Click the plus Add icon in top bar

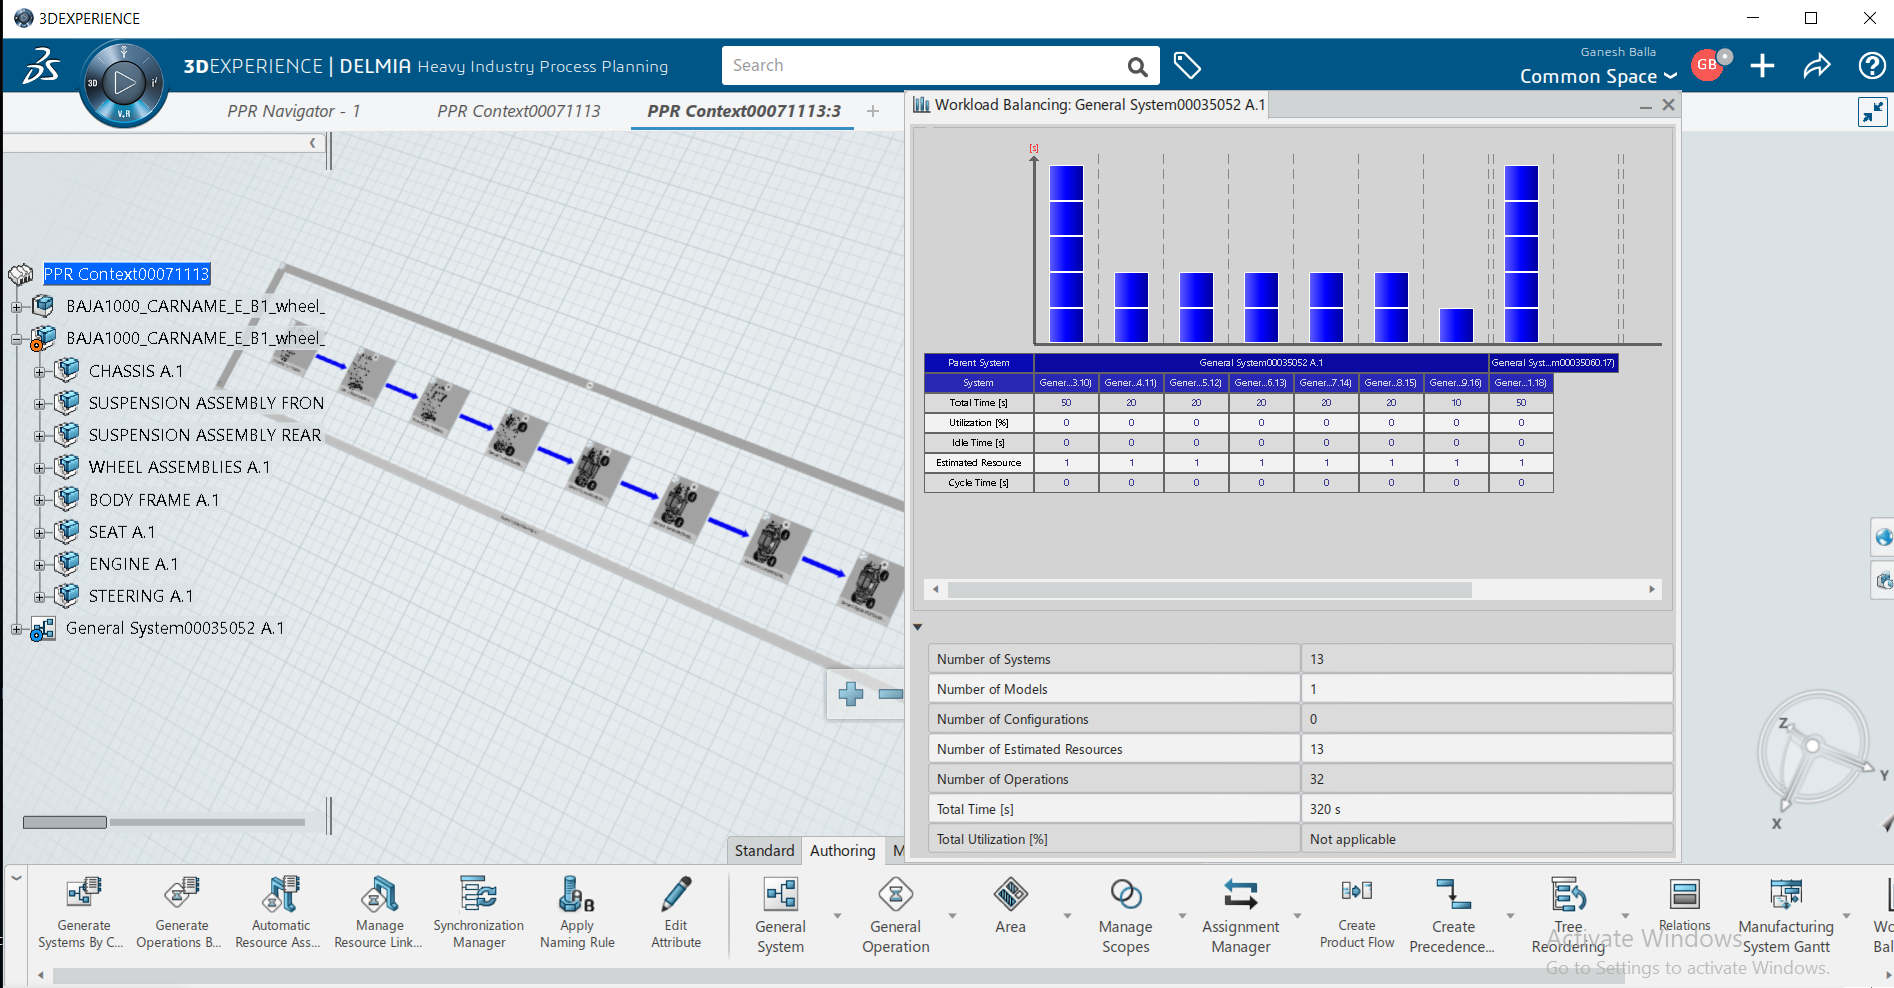1762,66
